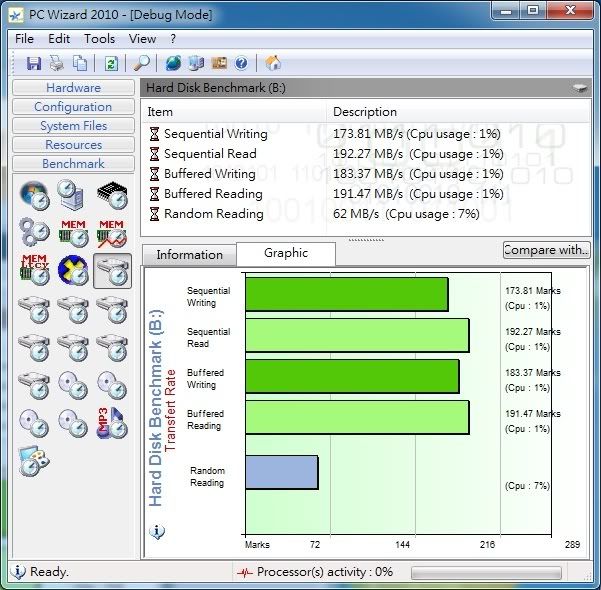The width and height of the screenshot is (601, 590).
Task: Open the Benchmark section
Action: [x=73, y=164]
